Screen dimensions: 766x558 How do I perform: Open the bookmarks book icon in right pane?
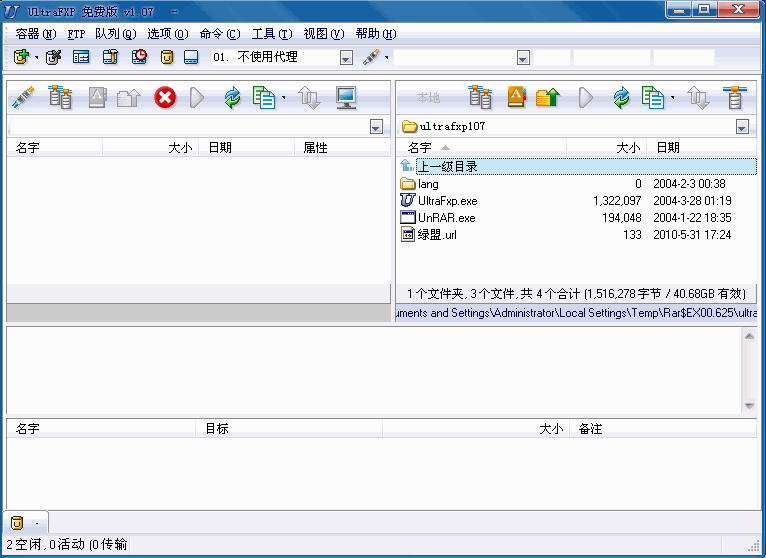coord(516,97)
